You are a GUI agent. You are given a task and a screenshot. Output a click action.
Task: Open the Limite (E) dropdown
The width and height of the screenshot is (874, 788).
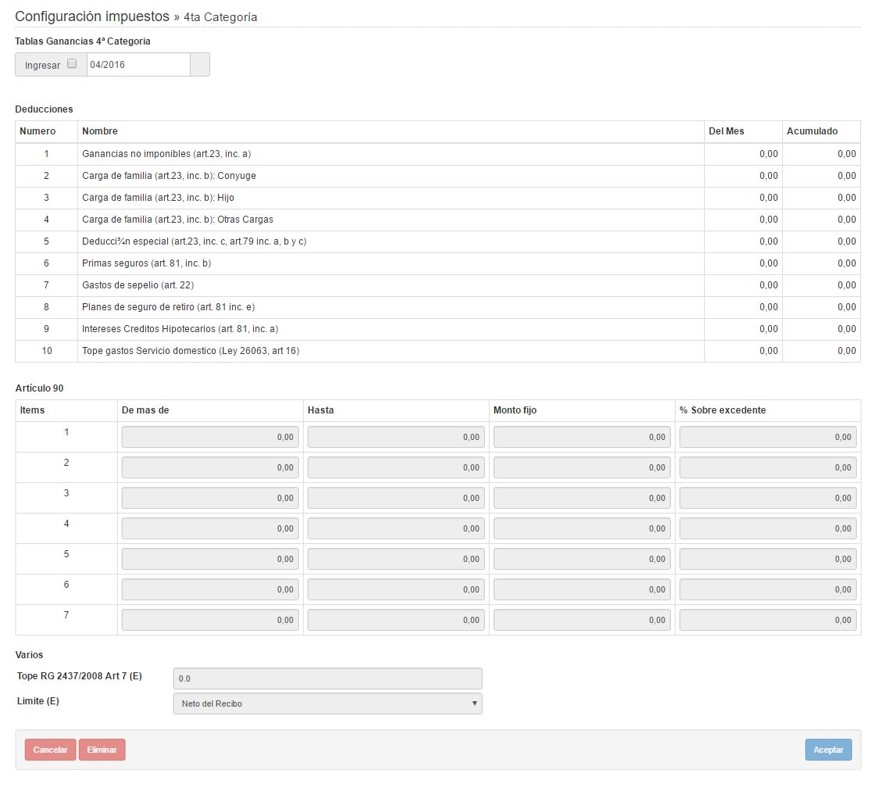(x=327, y=703)
